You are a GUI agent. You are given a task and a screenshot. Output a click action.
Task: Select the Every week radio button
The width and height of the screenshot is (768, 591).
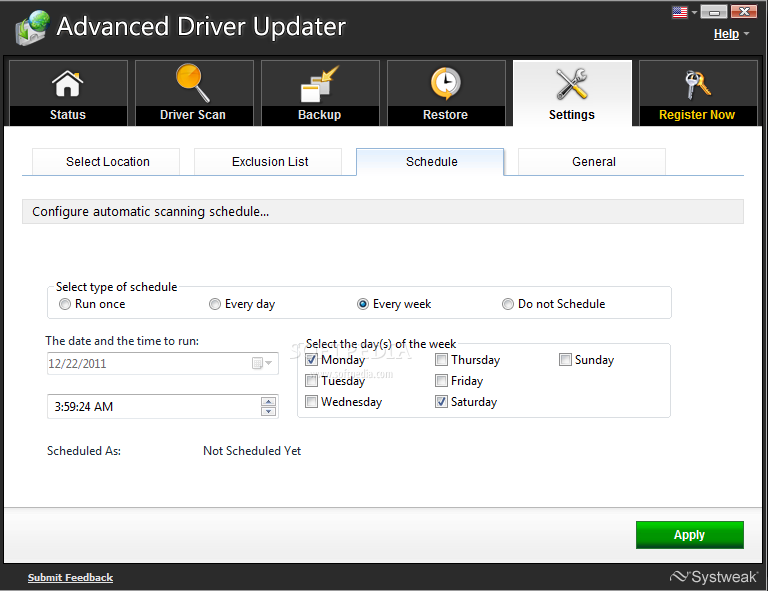(x=362, y=304)
